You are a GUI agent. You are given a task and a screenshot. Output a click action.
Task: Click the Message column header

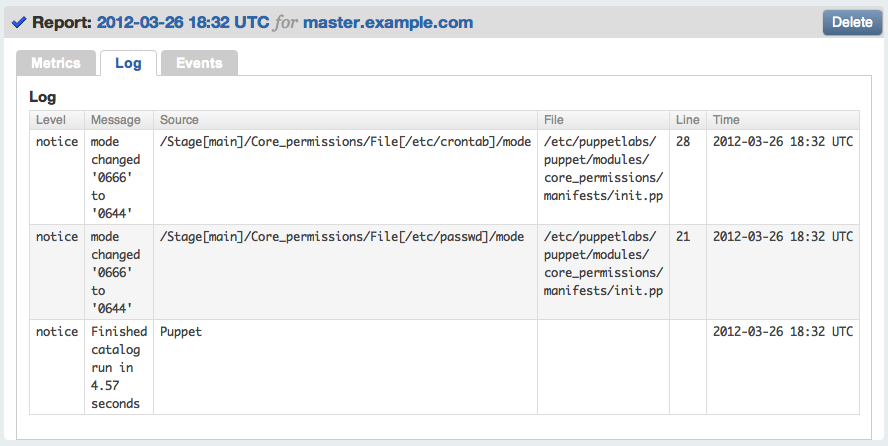[x=115, y=120]
